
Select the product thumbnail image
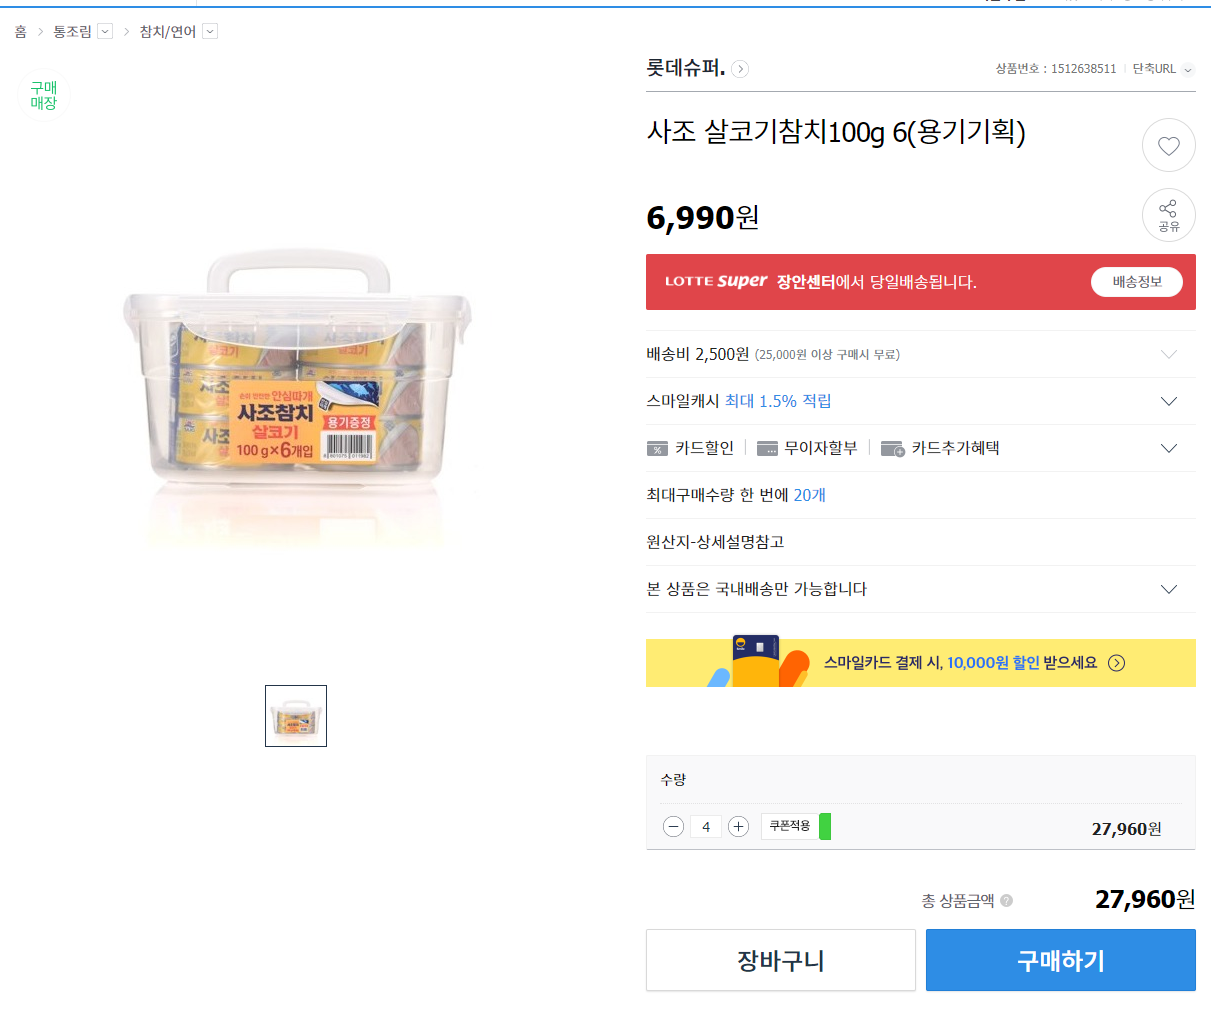pos(296,716)
